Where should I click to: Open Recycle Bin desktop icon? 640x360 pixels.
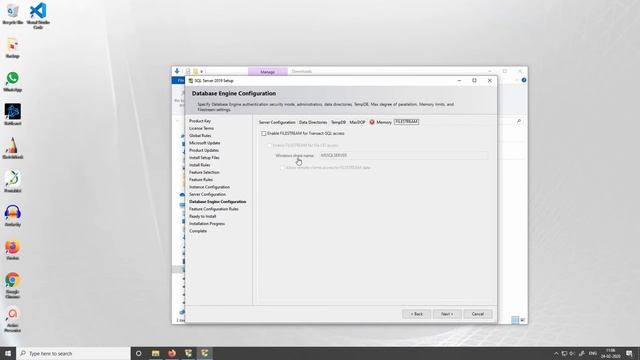(13, 14)
